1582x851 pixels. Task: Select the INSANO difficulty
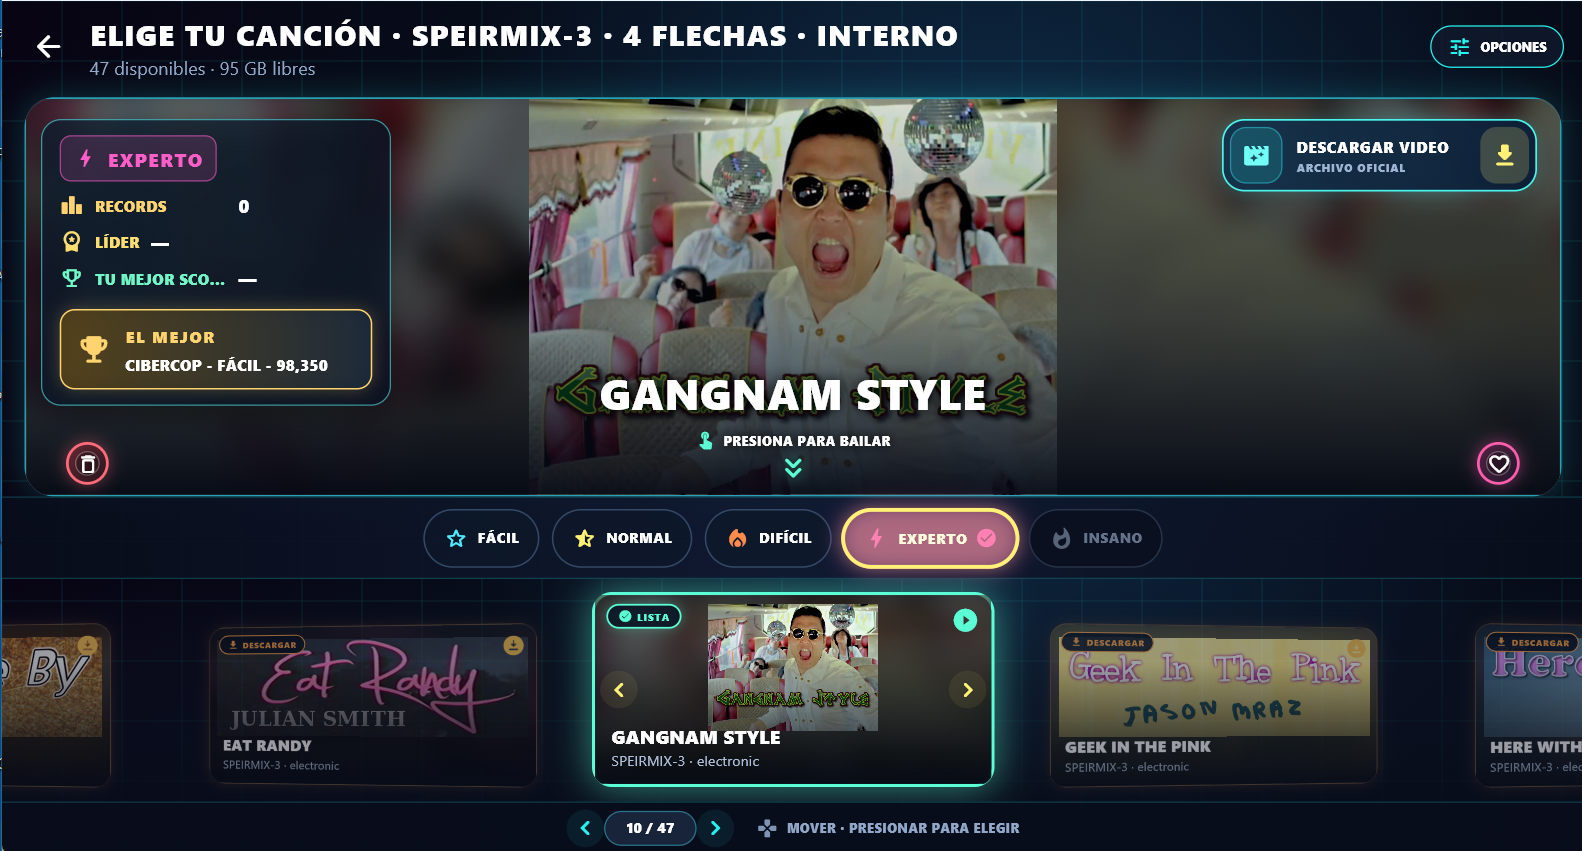(x=1096, y=538)
